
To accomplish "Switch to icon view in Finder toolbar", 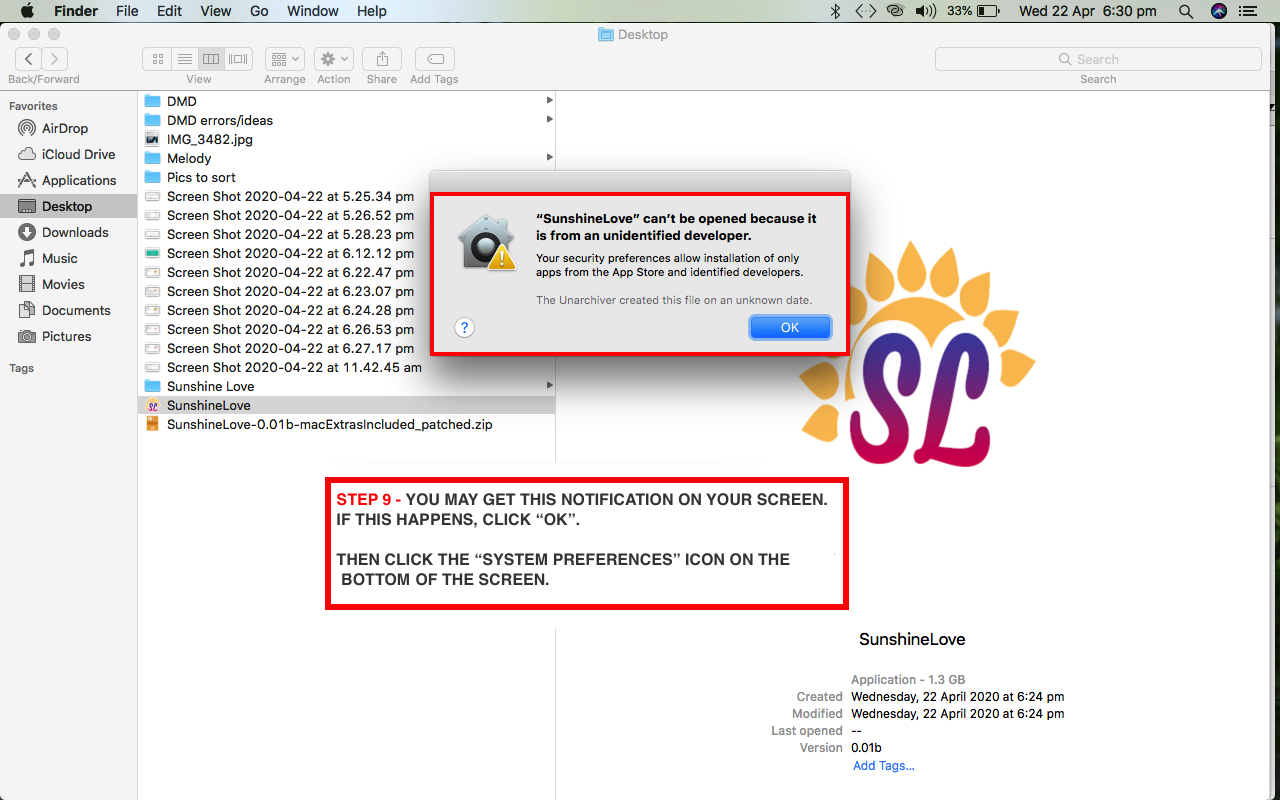I will (x=158, y=59).
